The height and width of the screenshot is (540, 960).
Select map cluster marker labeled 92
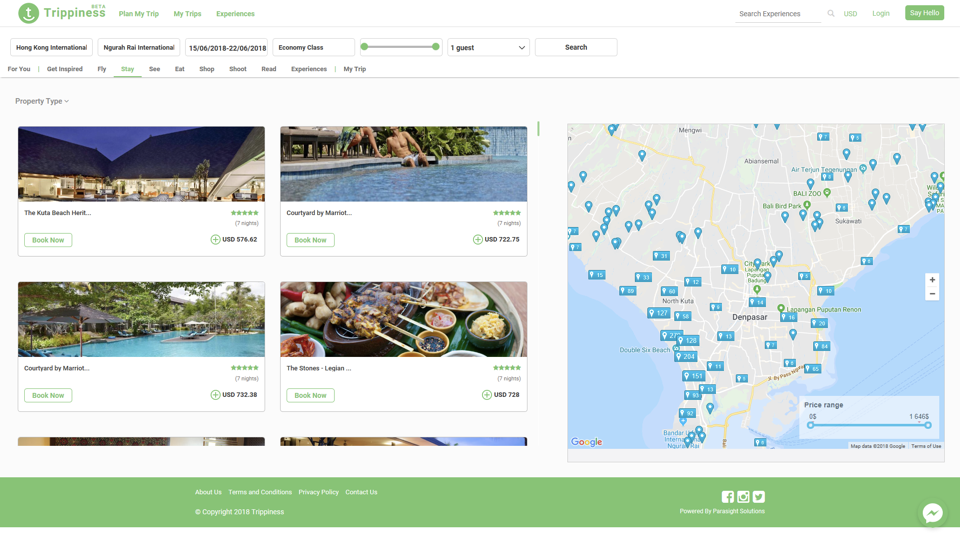pyautogui.click(x=687, y=413)
